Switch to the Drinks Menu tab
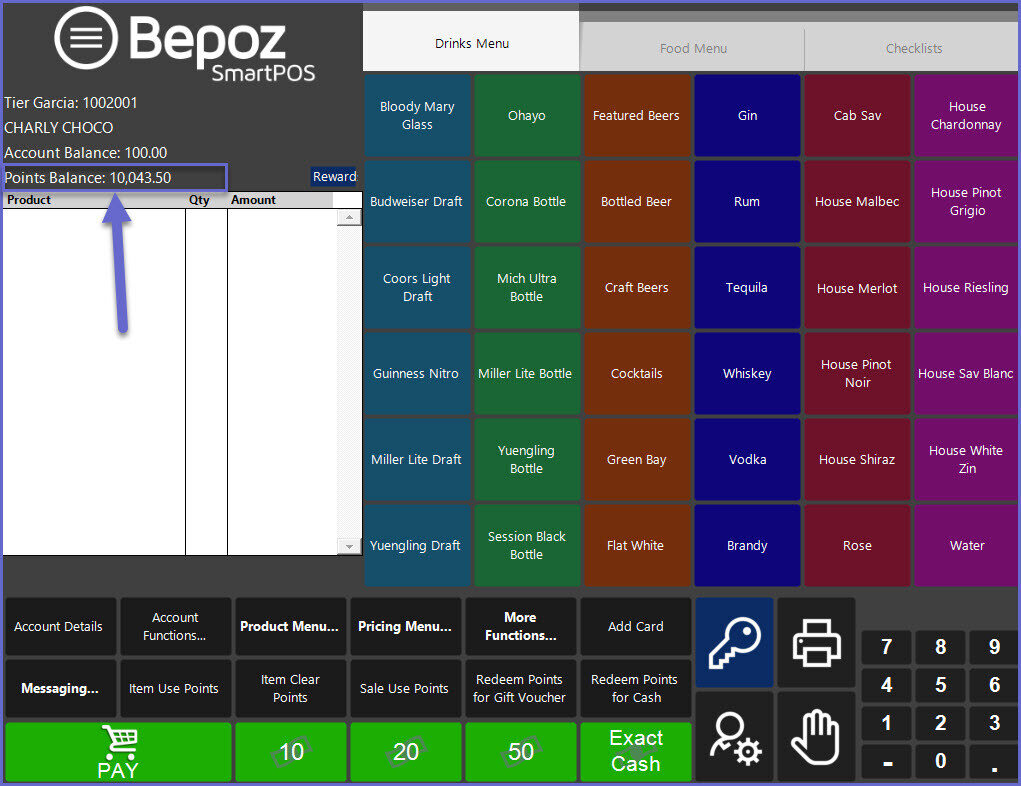1021x786 pixels. point(471,43)
